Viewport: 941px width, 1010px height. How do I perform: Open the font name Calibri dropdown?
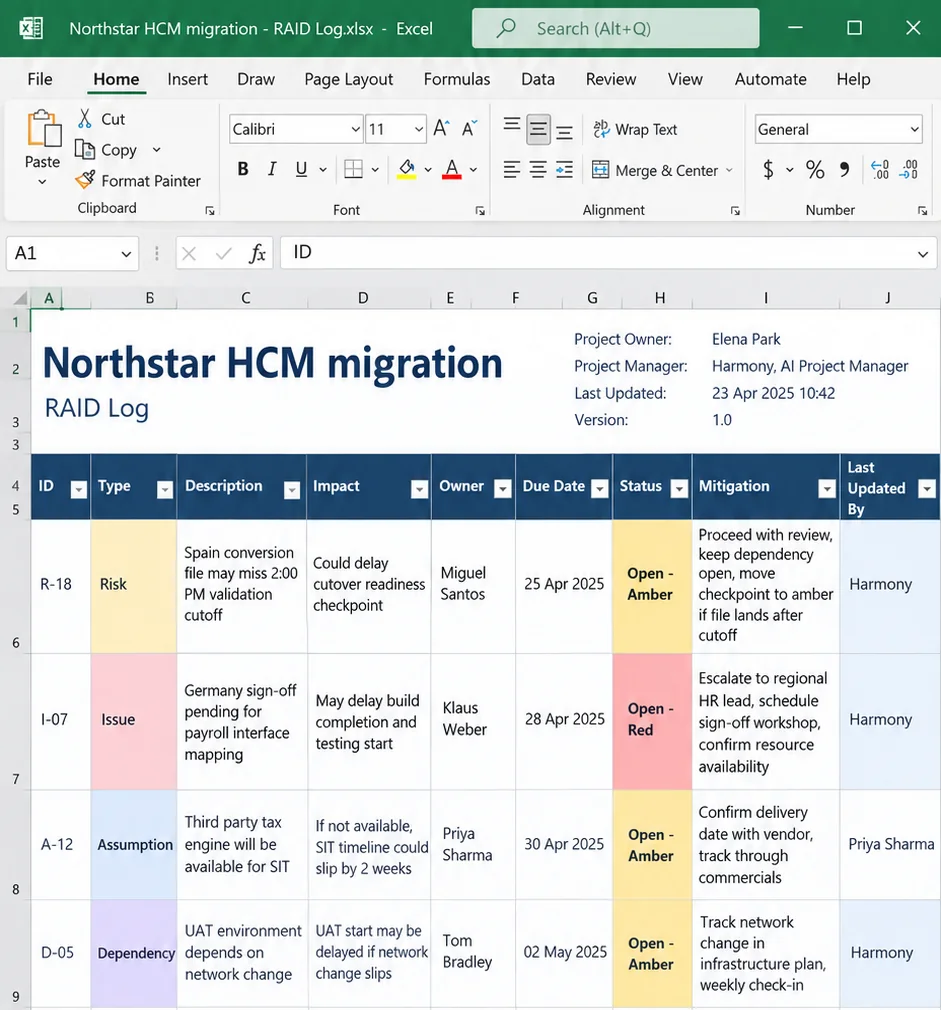click(x=355, y=129)
